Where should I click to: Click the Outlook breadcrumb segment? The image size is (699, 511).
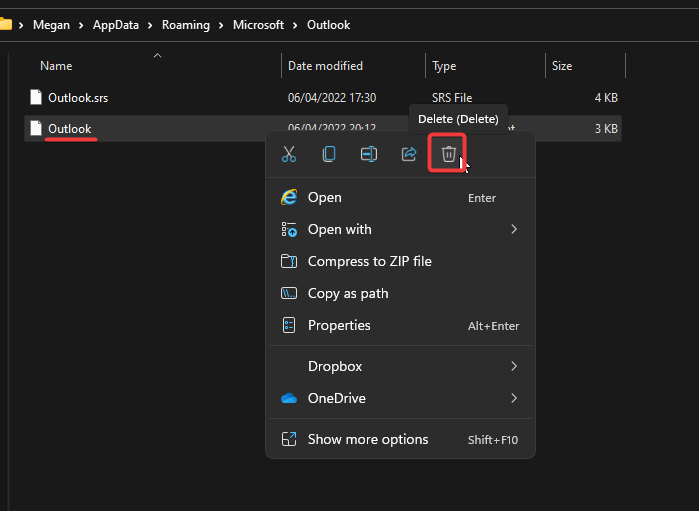pos(329,25)
